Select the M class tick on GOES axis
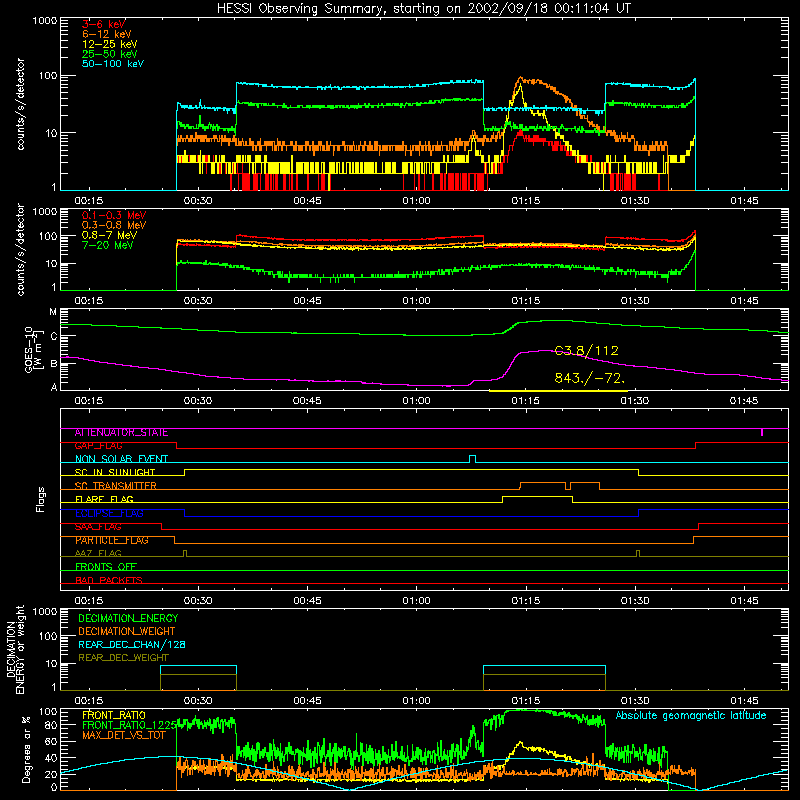 53,312
